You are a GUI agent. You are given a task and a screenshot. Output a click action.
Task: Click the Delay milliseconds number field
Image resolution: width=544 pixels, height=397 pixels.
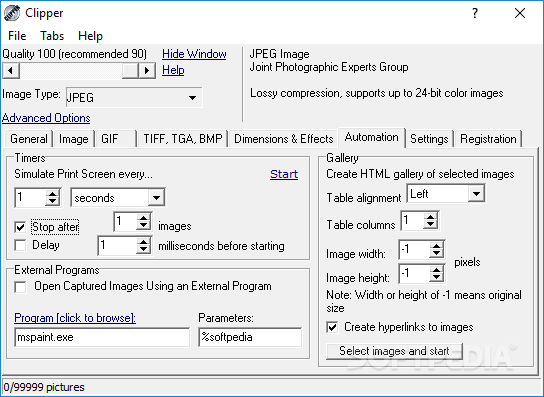click(x=118, y=246)
